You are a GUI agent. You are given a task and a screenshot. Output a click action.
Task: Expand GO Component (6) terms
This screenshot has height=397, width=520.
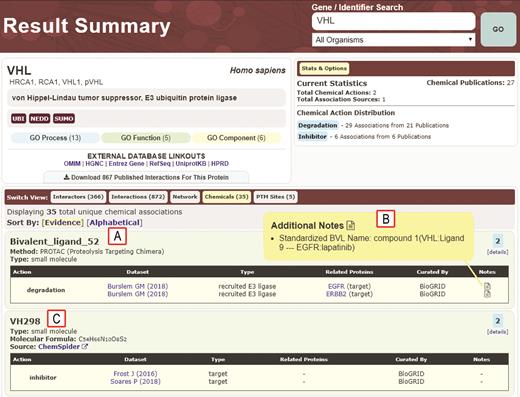(x=236, y=138)
